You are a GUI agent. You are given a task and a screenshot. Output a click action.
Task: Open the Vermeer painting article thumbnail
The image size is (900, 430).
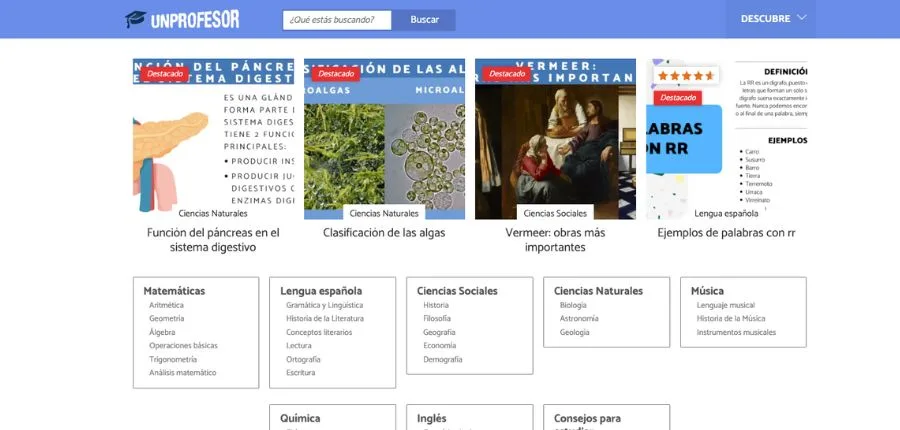point(555,138)
